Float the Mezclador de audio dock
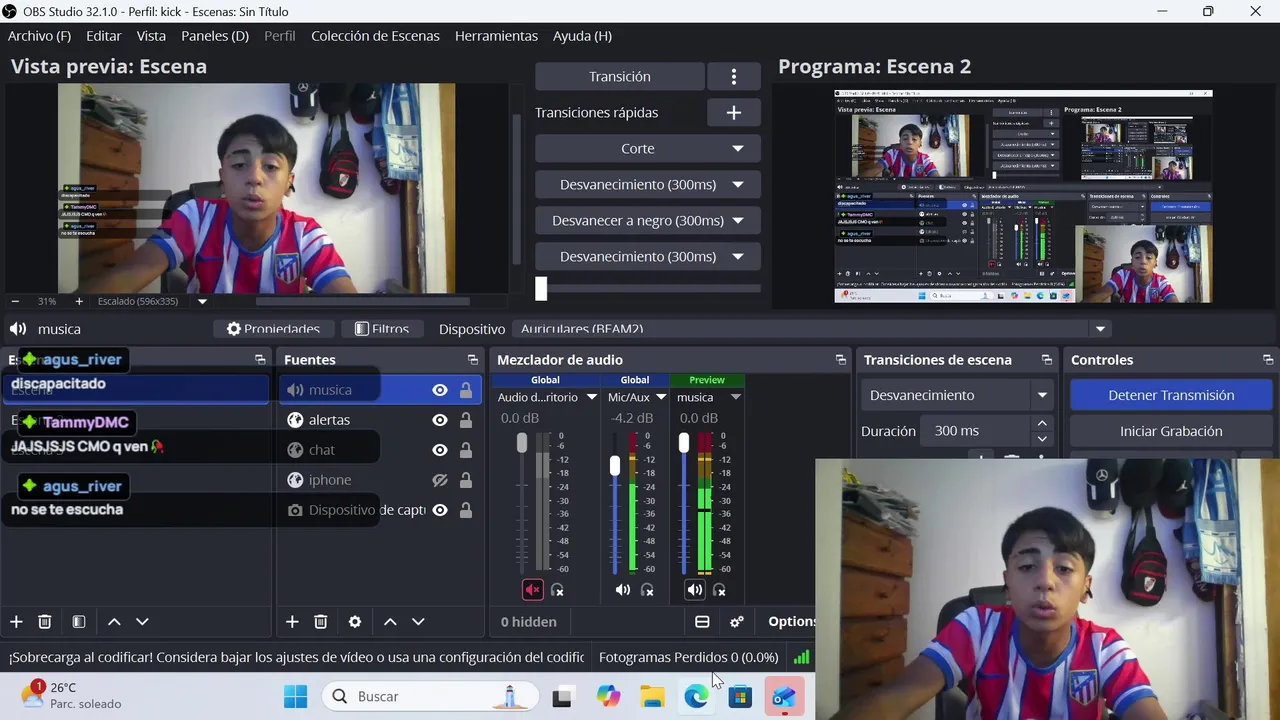Image resolution: width=1280 pixels, height=720 pixels. click(841, 360)
